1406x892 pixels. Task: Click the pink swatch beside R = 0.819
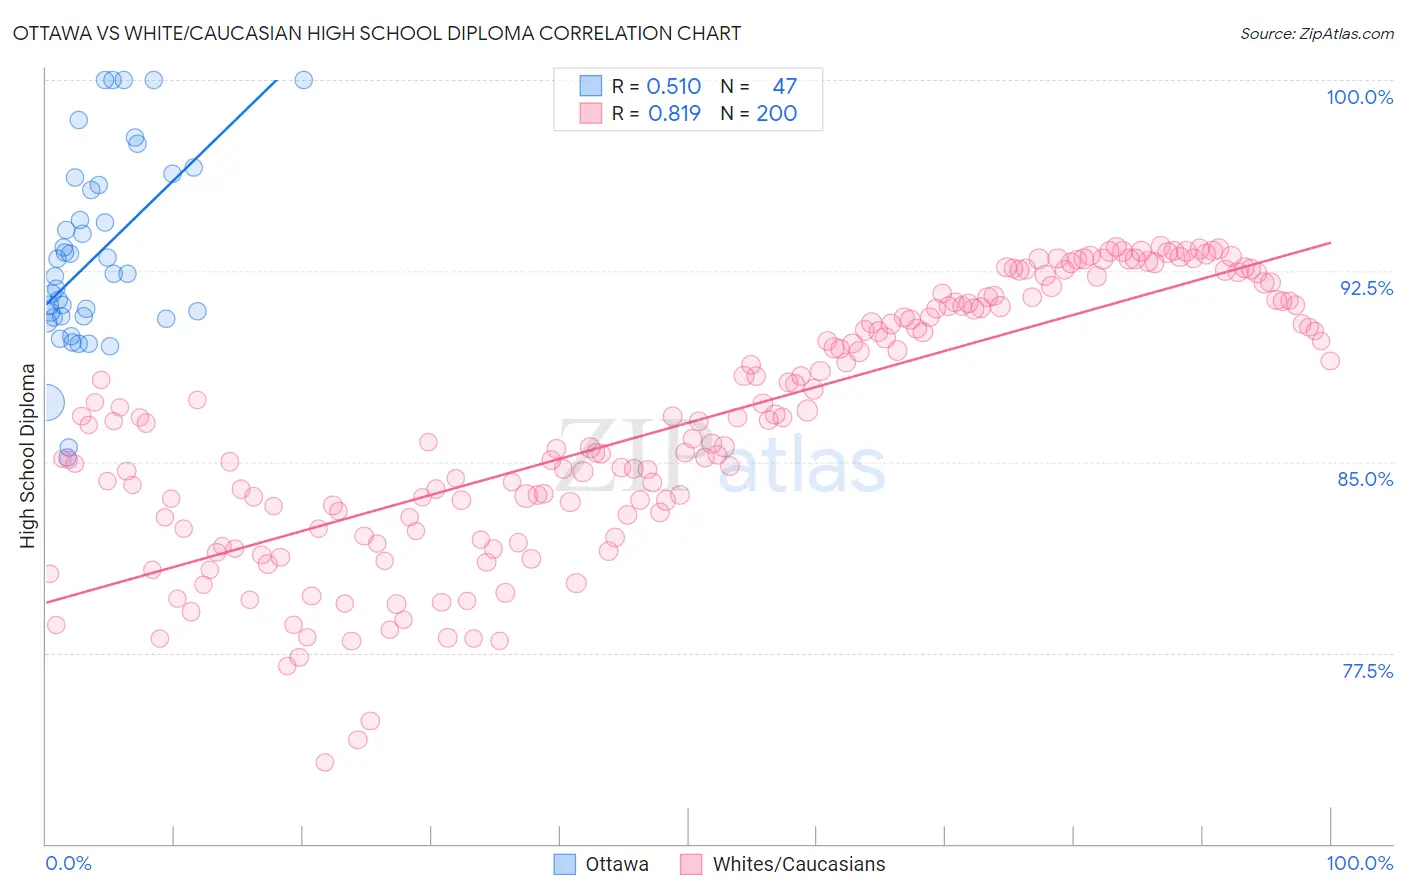(x=591, y=113)
